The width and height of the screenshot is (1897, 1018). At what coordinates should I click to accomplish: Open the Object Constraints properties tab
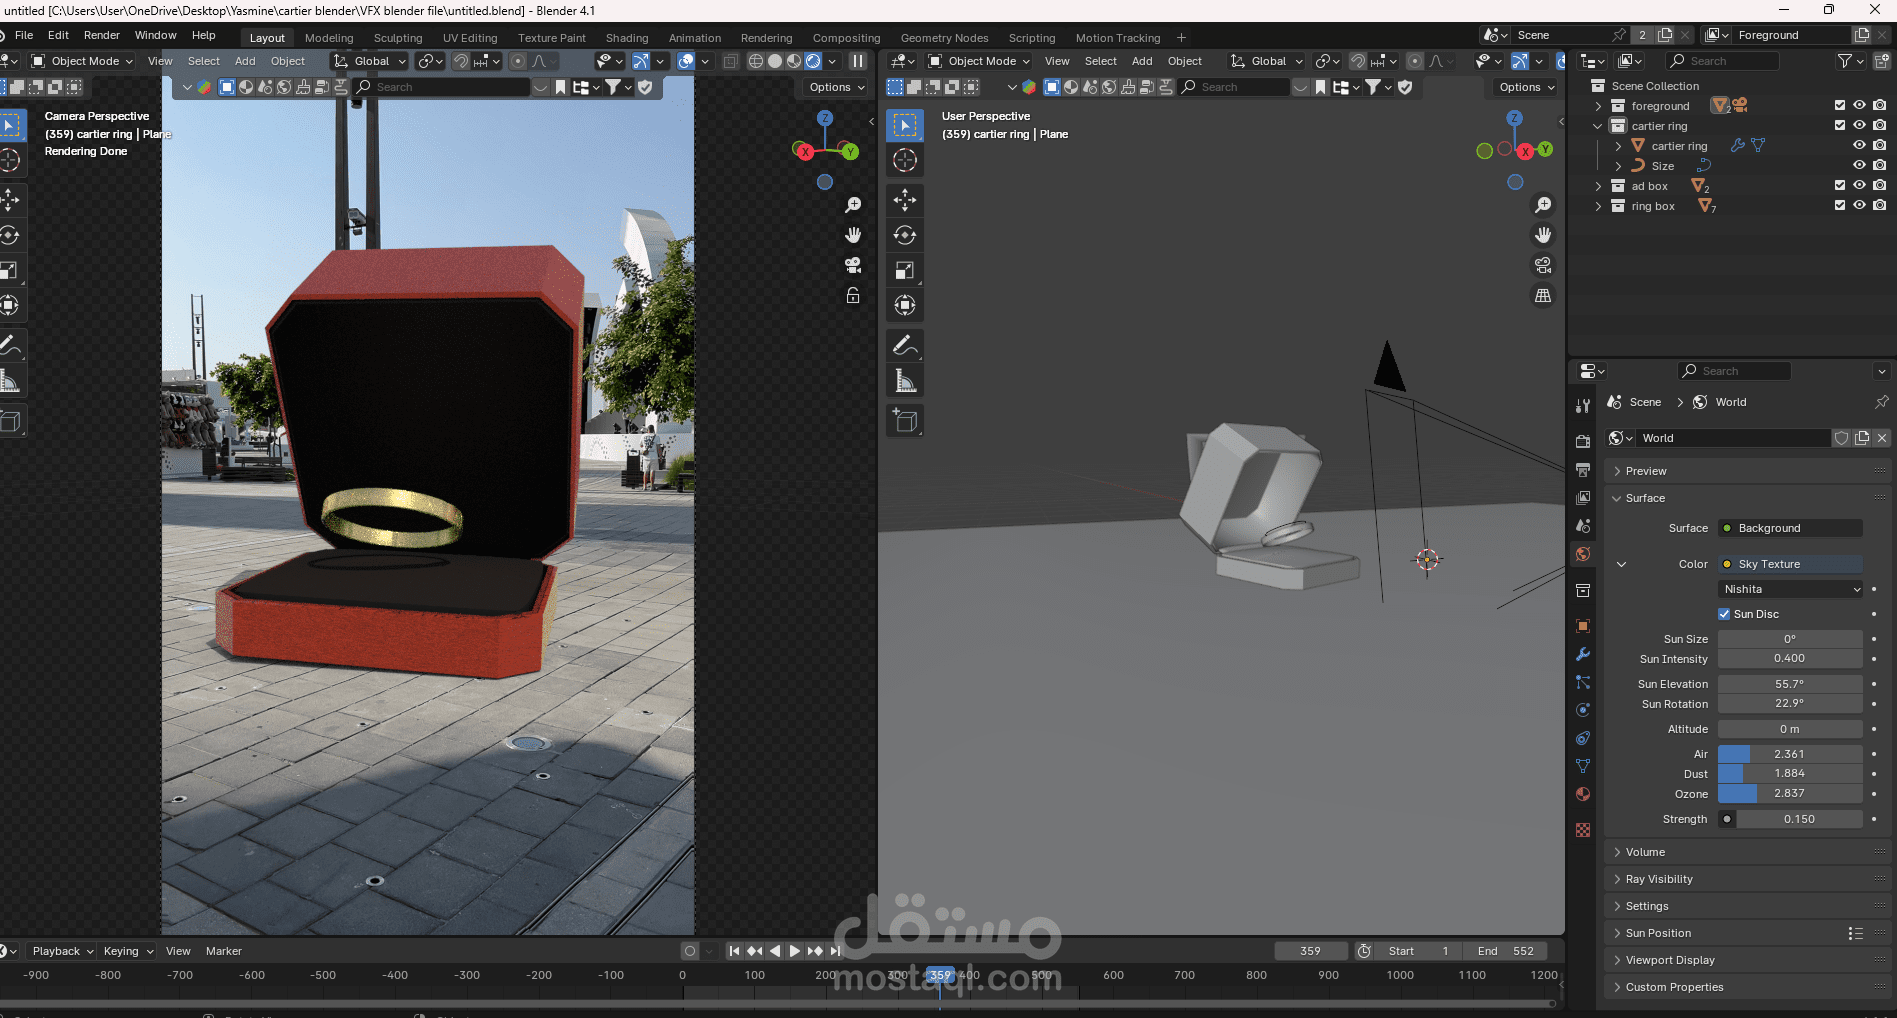click(x=1583, y=738)
